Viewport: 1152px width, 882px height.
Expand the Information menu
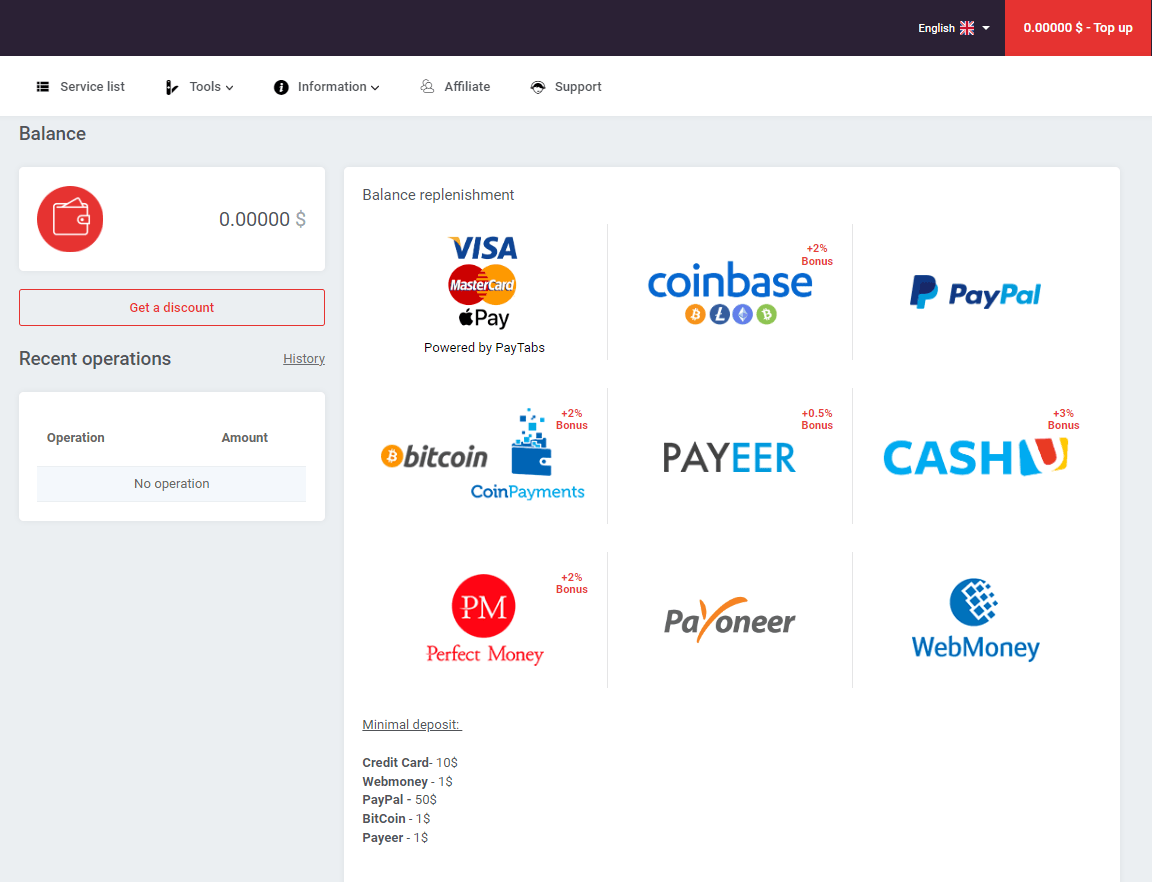click(326, 87)
